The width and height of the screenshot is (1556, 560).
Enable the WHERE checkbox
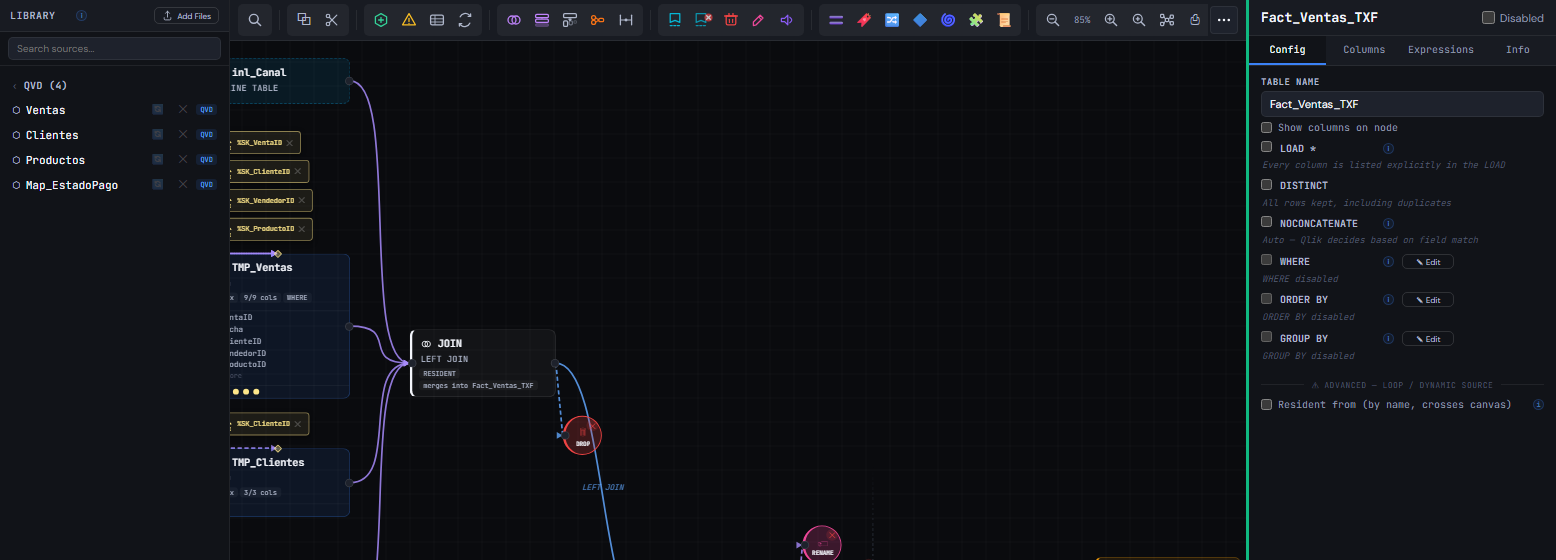point(1266,260)
